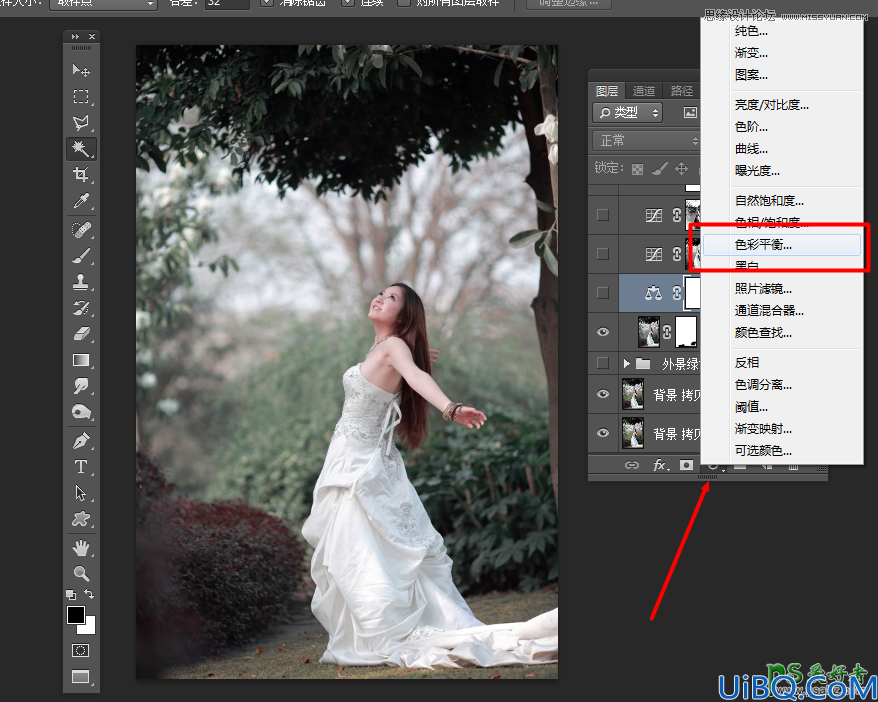Open the fx layer style menu

[660, 465]
